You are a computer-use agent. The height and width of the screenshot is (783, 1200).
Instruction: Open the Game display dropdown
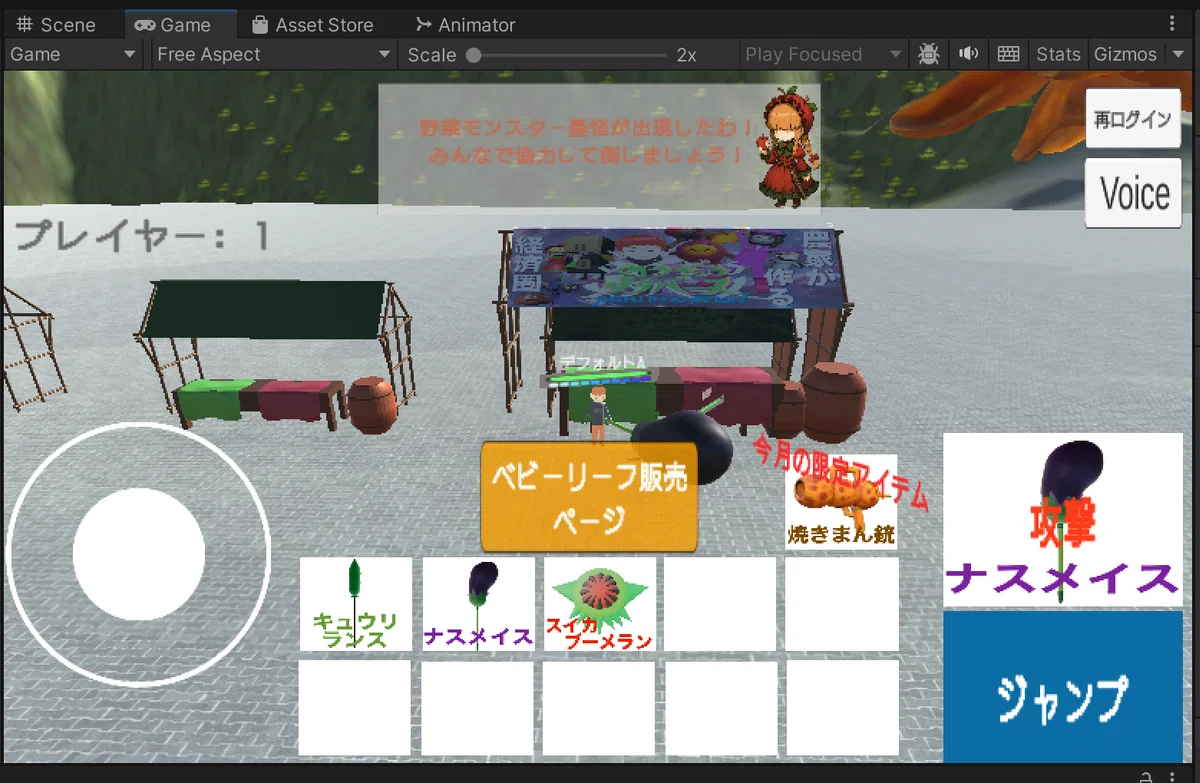tap(72, 54)
